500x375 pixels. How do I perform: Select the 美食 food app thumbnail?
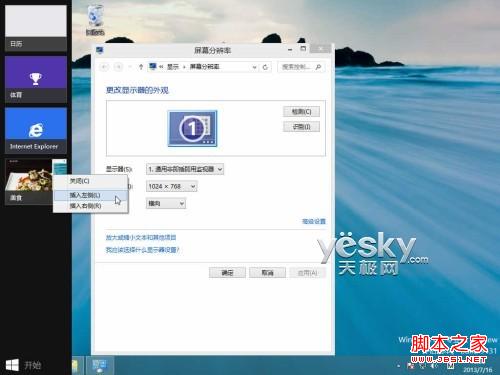(x=28, y=182)
